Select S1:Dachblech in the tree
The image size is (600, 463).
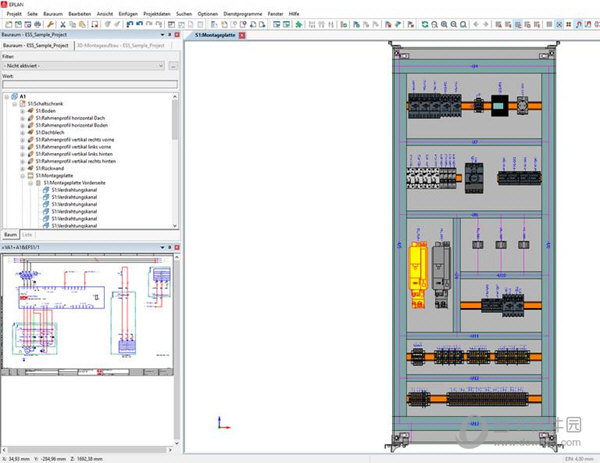pos(48,132)
